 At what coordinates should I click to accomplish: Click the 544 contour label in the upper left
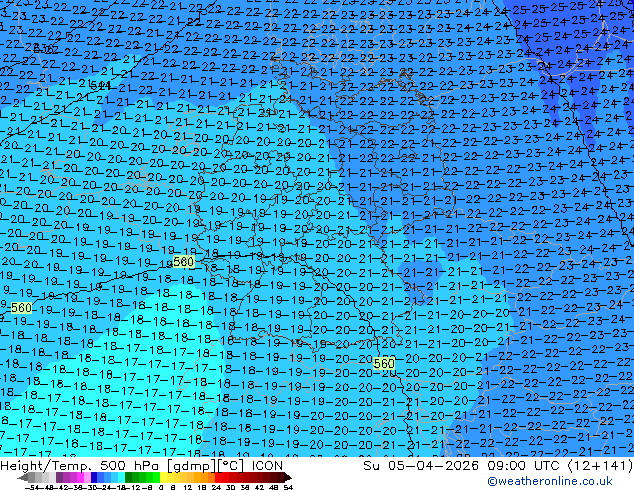[101, 85]
